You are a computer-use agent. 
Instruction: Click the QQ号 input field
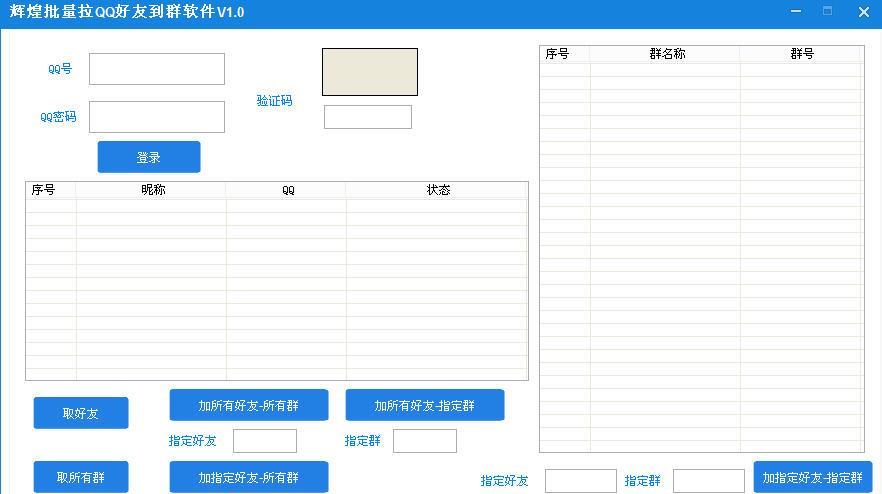tap(157, 69)
